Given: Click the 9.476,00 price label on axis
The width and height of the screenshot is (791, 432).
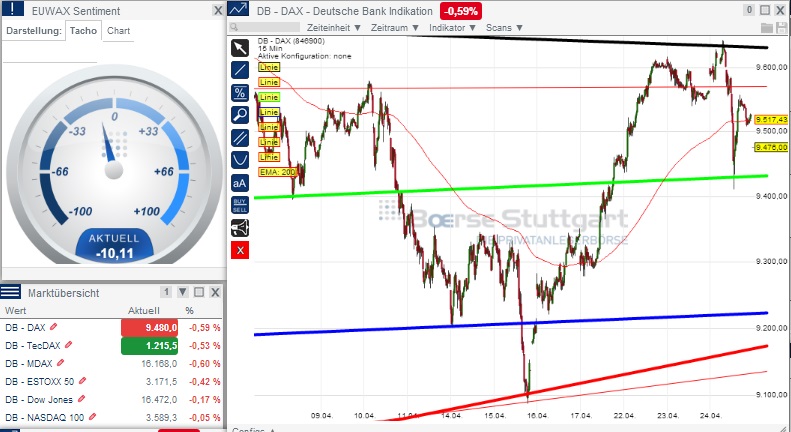Looking at the screenshot, I should click(x=771, y=147).
